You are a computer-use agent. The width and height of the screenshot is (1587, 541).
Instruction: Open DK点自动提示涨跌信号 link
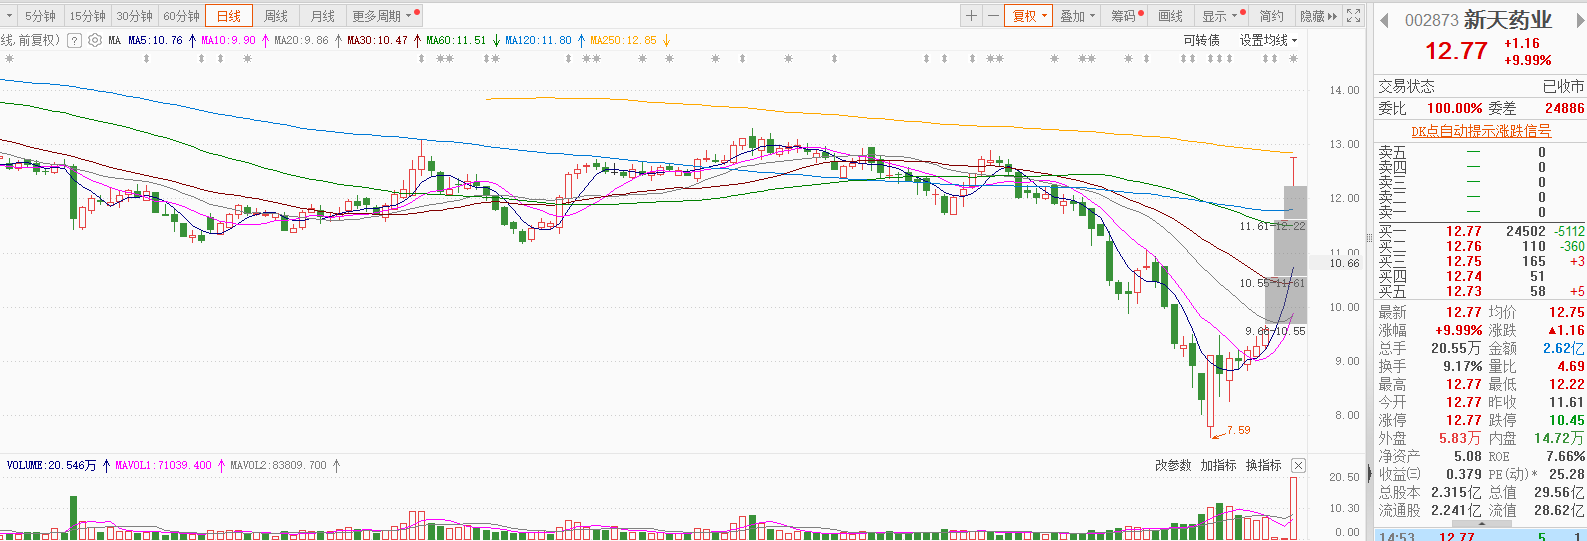click(x=1481, y=131)
